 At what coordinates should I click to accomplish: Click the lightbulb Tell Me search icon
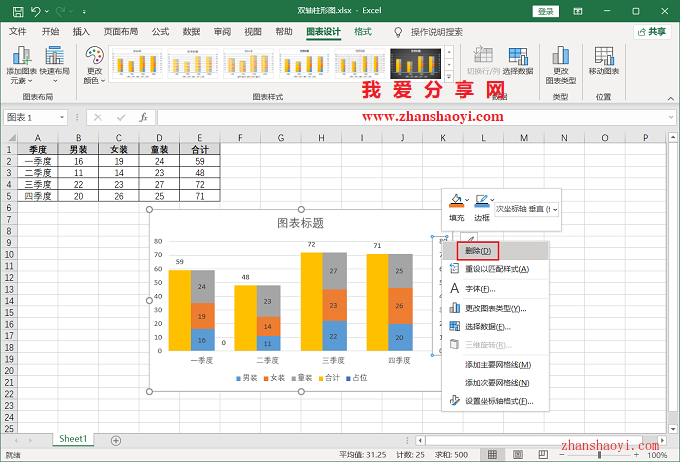(398, 32)
